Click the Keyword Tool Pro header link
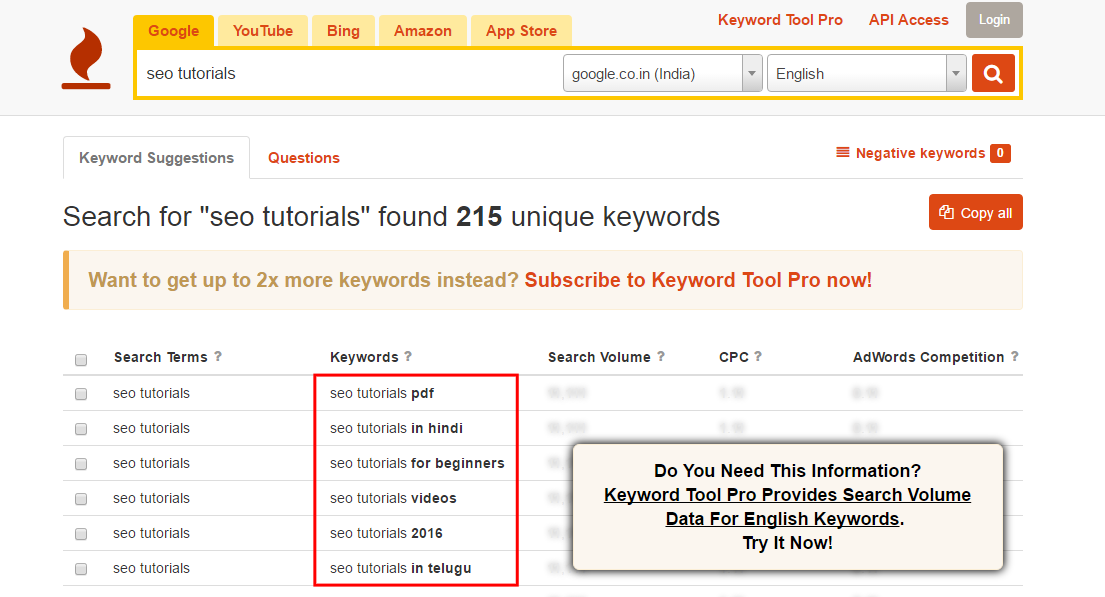 780,20
